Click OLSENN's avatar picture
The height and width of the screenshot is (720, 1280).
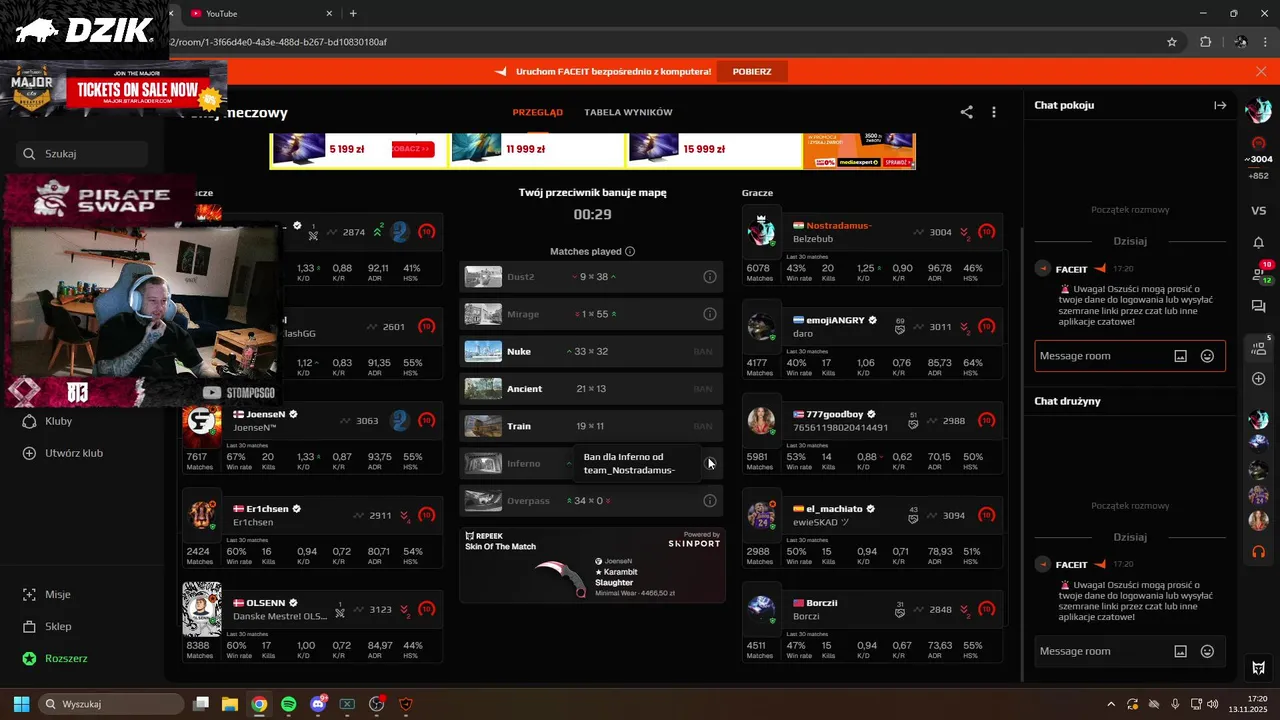(x=201, y=609)
